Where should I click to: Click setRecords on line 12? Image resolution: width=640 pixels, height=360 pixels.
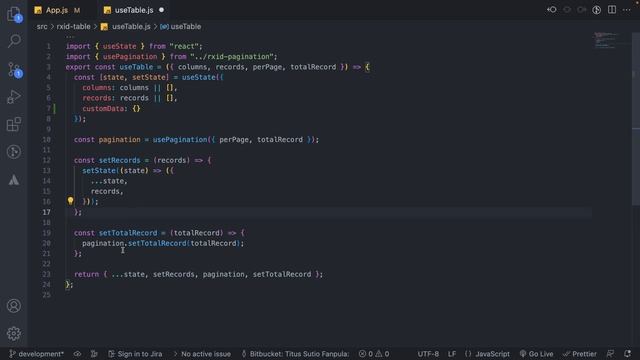(119, 160)
